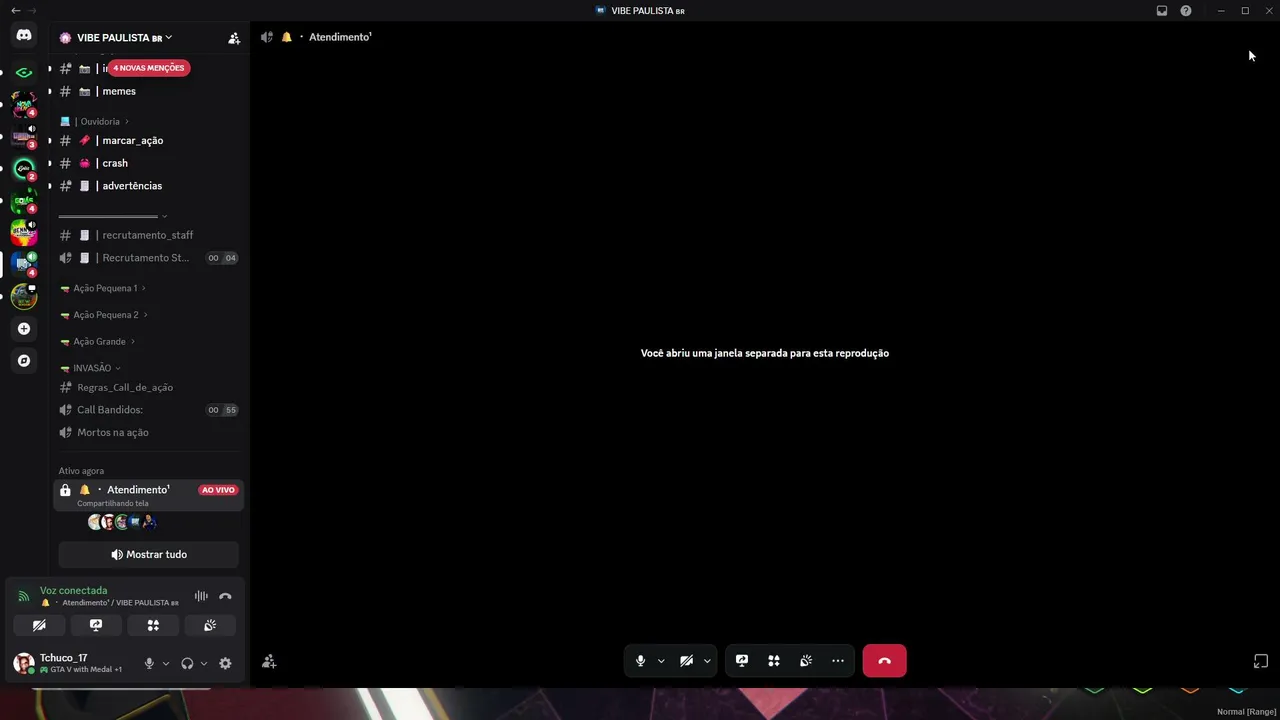Open input device chevron next to user panel mic
The width and height of the screenshot is (1280, 720).
[x=166, y=663]
